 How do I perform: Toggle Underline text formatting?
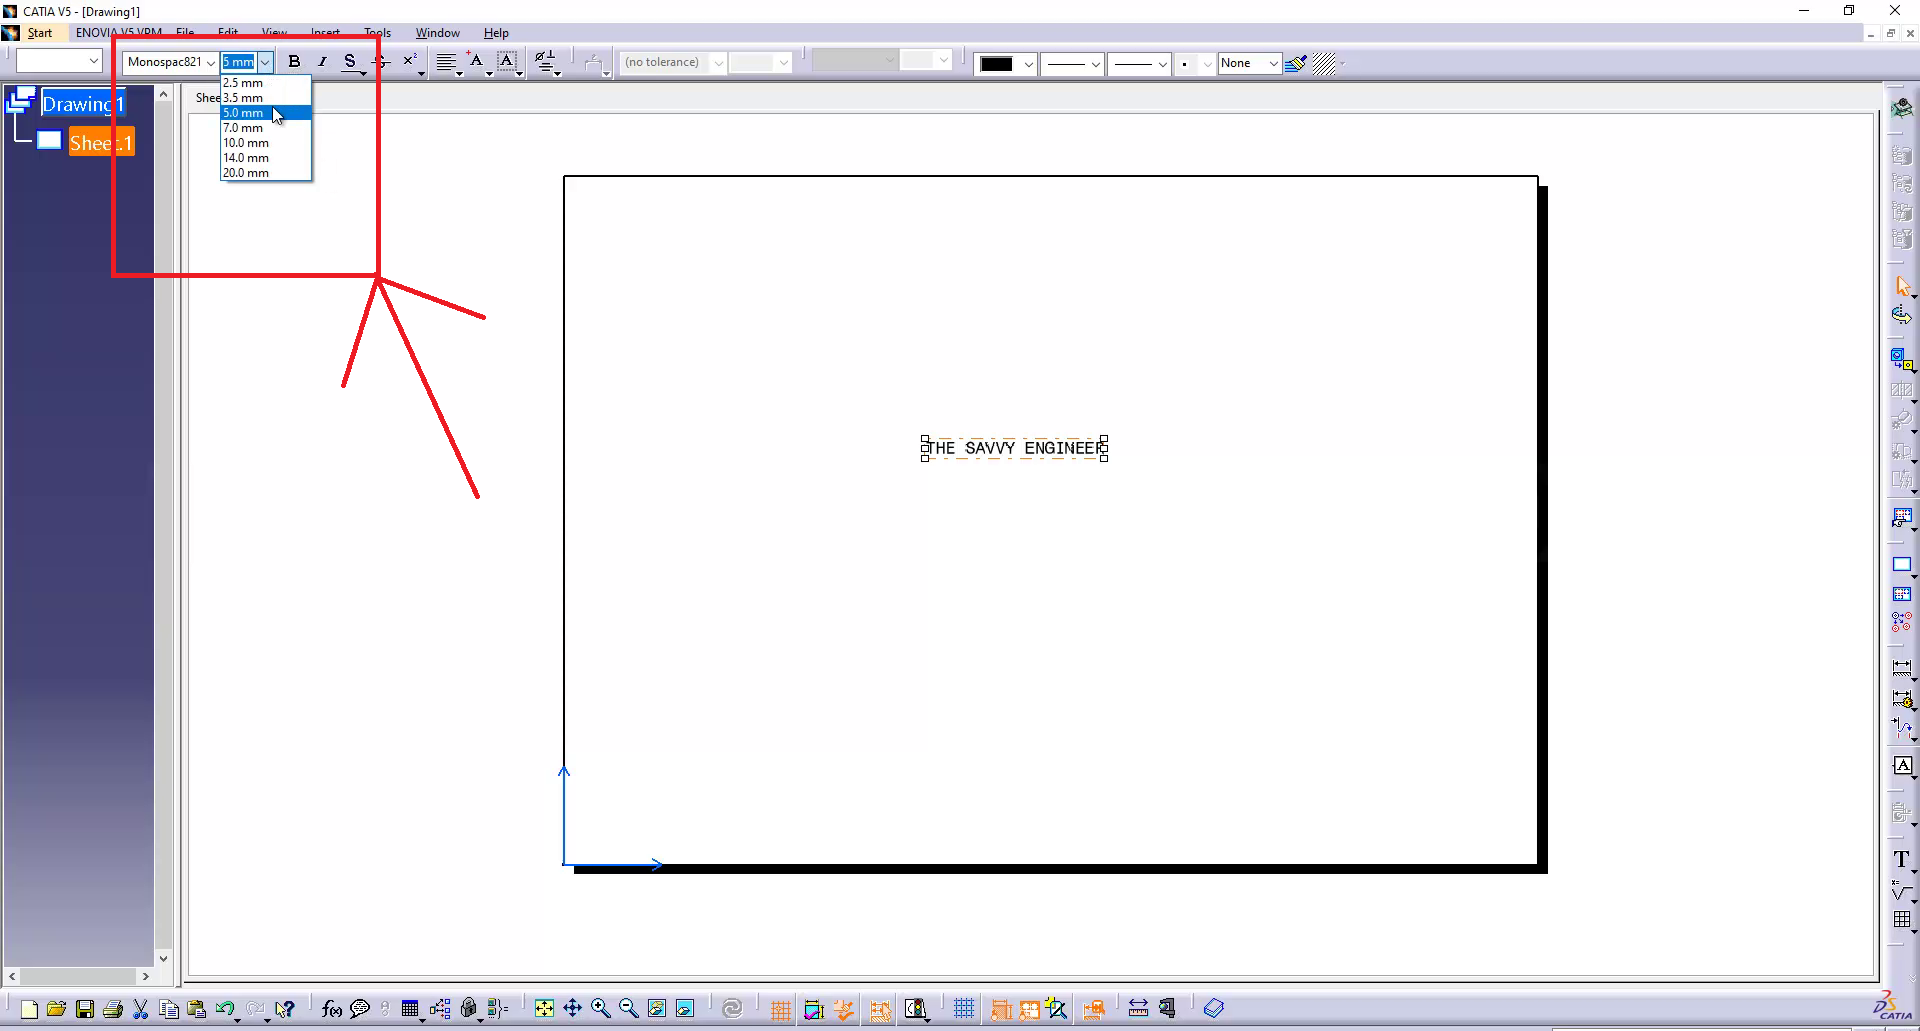click(x=350, y=62)
